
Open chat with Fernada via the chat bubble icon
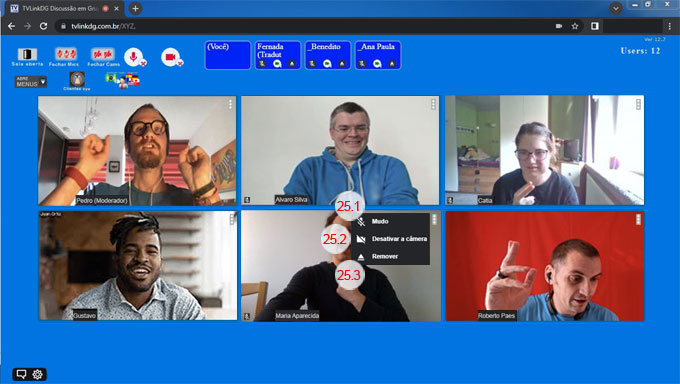pyautogui.click(x=277, y=64)
